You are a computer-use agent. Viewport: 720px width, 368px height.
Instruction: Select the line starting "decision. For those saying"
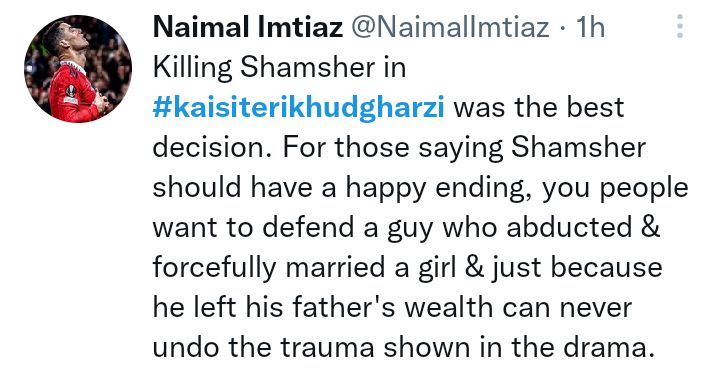click(399, 148)
